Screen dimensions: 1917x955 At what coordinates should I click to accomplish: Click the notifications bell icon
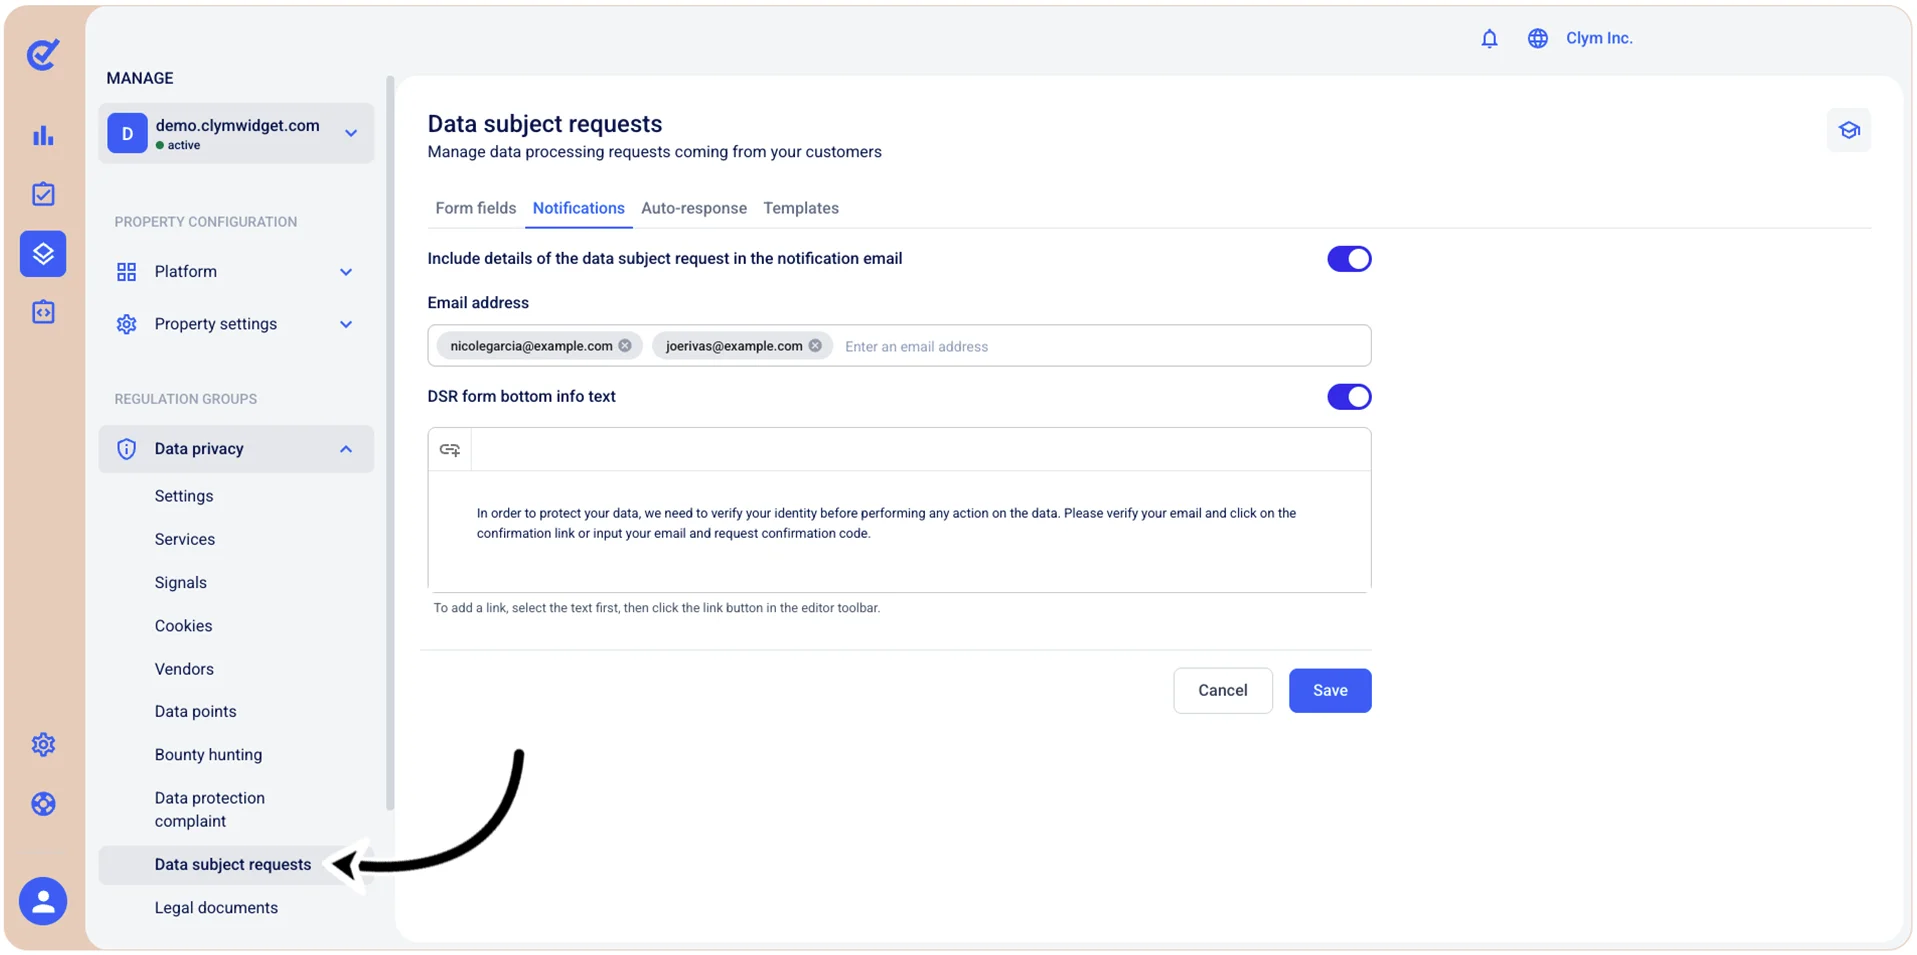click(x=1489, y=38)
